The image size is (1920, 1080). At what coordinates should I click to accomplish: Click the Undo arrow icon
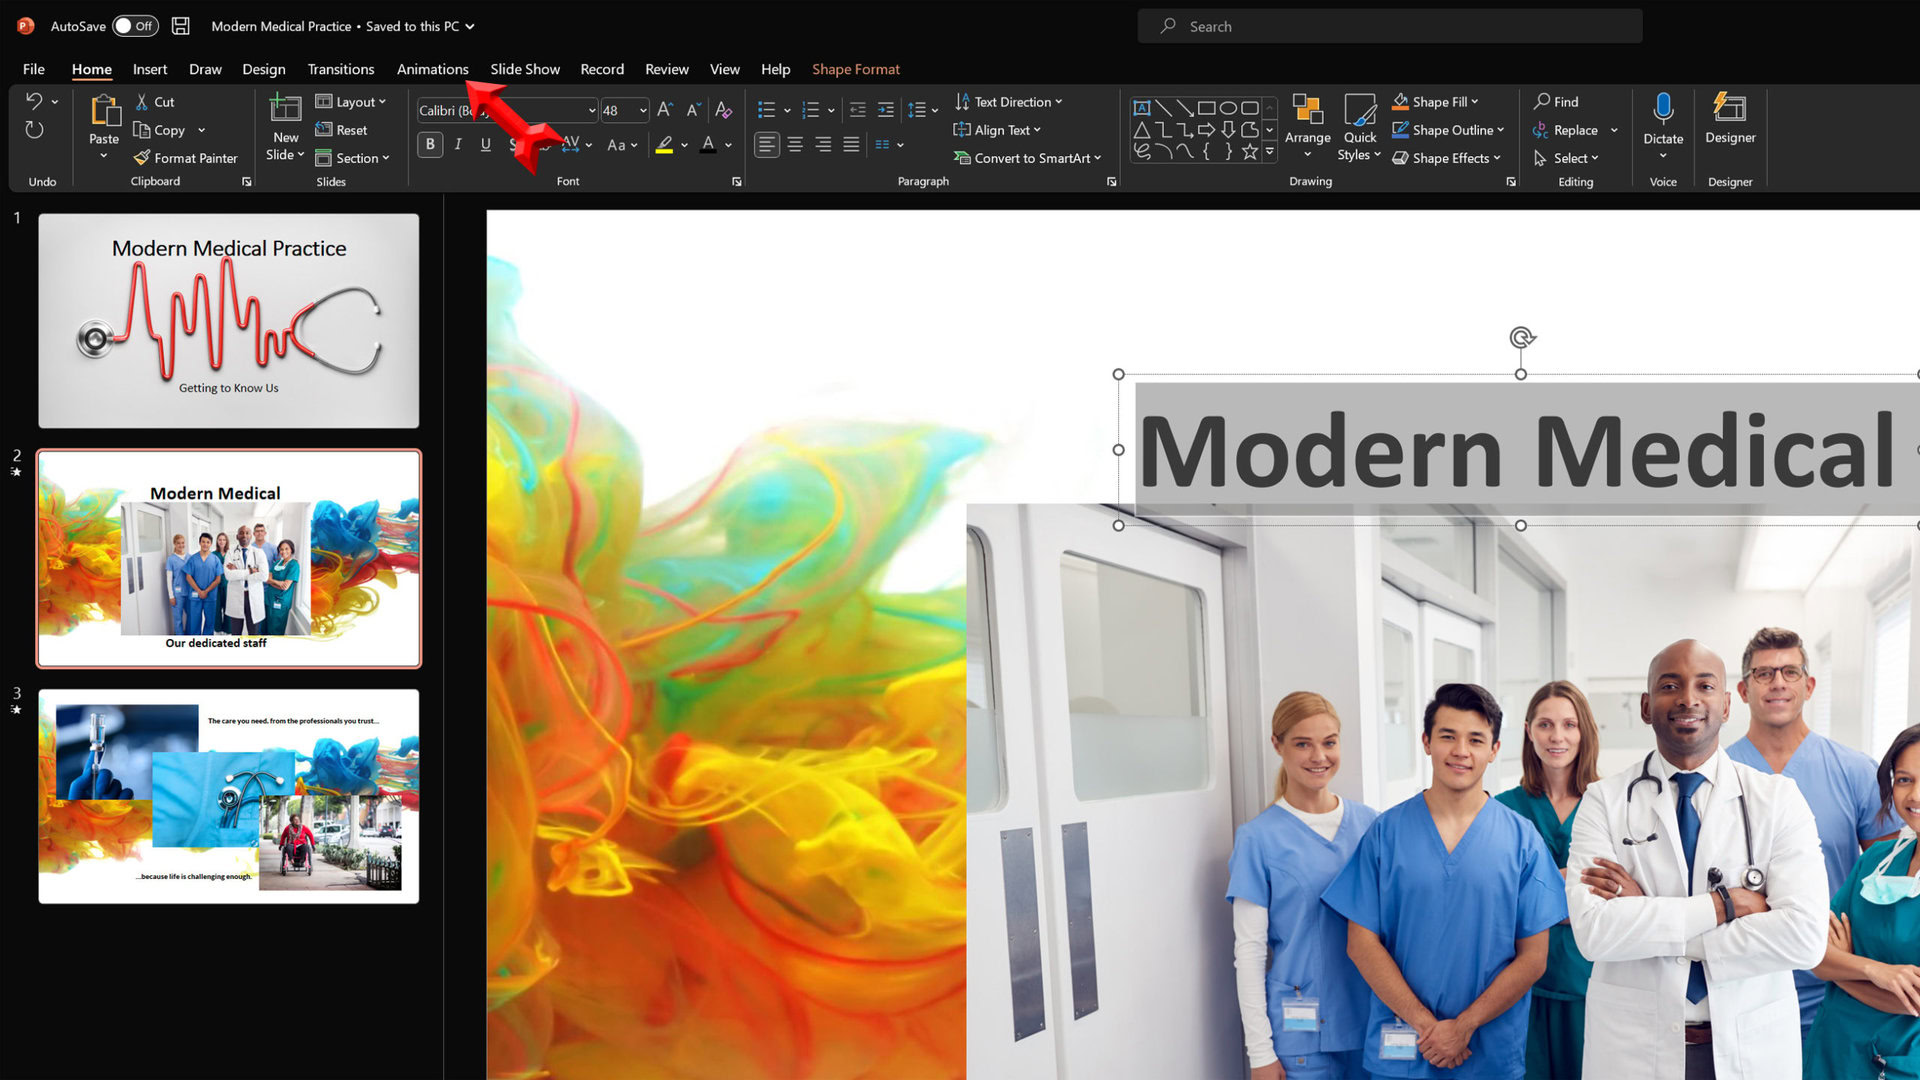point(34,101)
